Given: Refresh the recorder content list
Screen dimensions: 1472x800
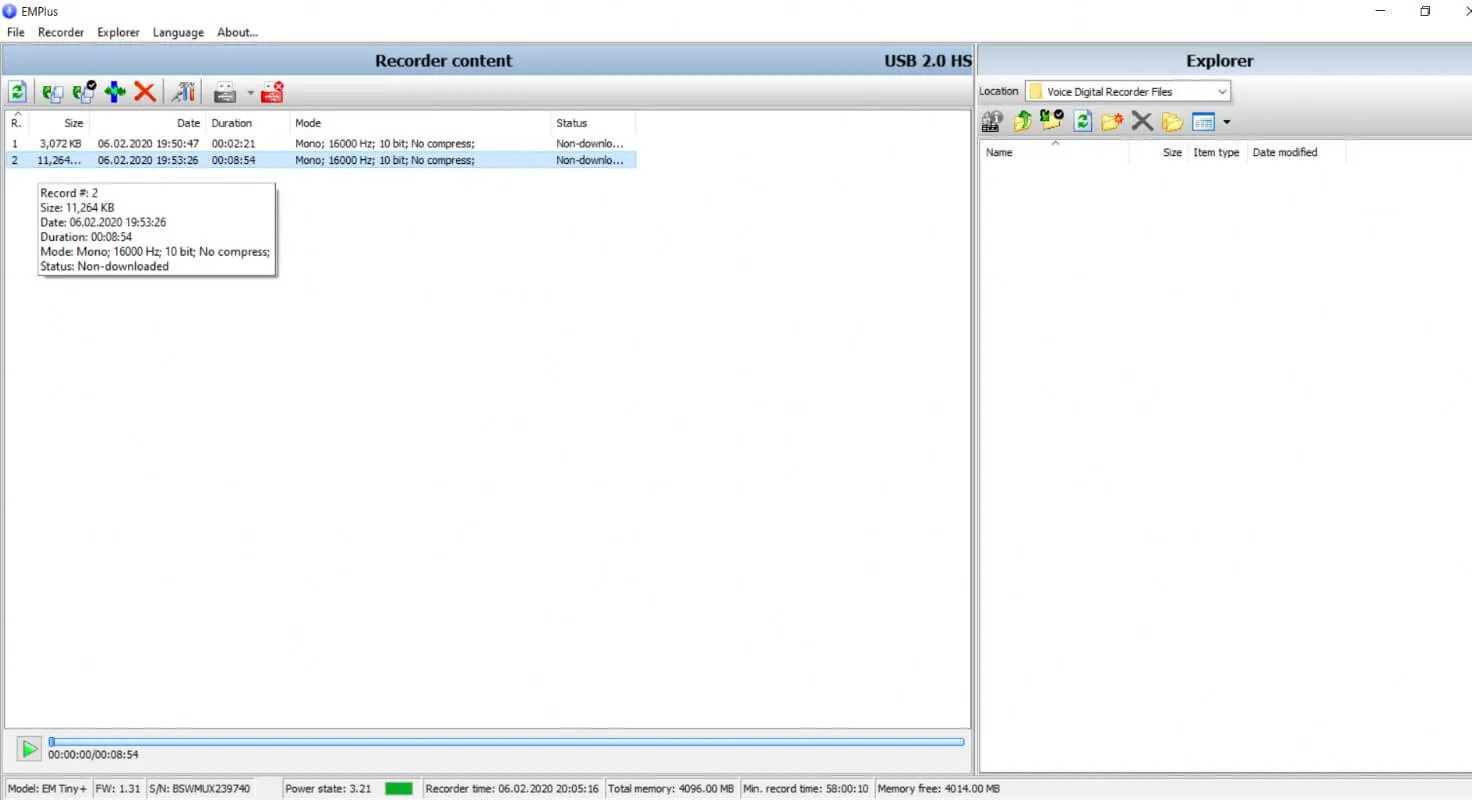Looking at the screenshot, I should click(17, 92).
